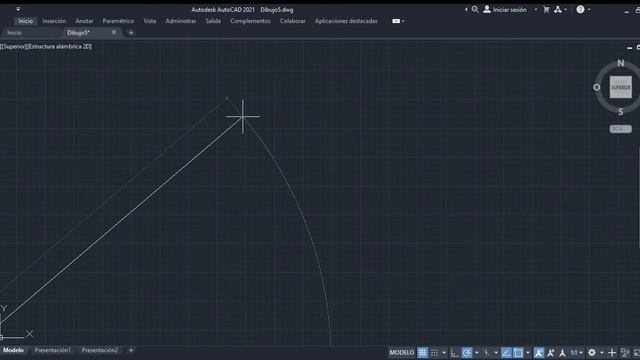This screenshot has height=360, width=640.
Task: Click the annotation scale person icon
Action: point(562,352)
